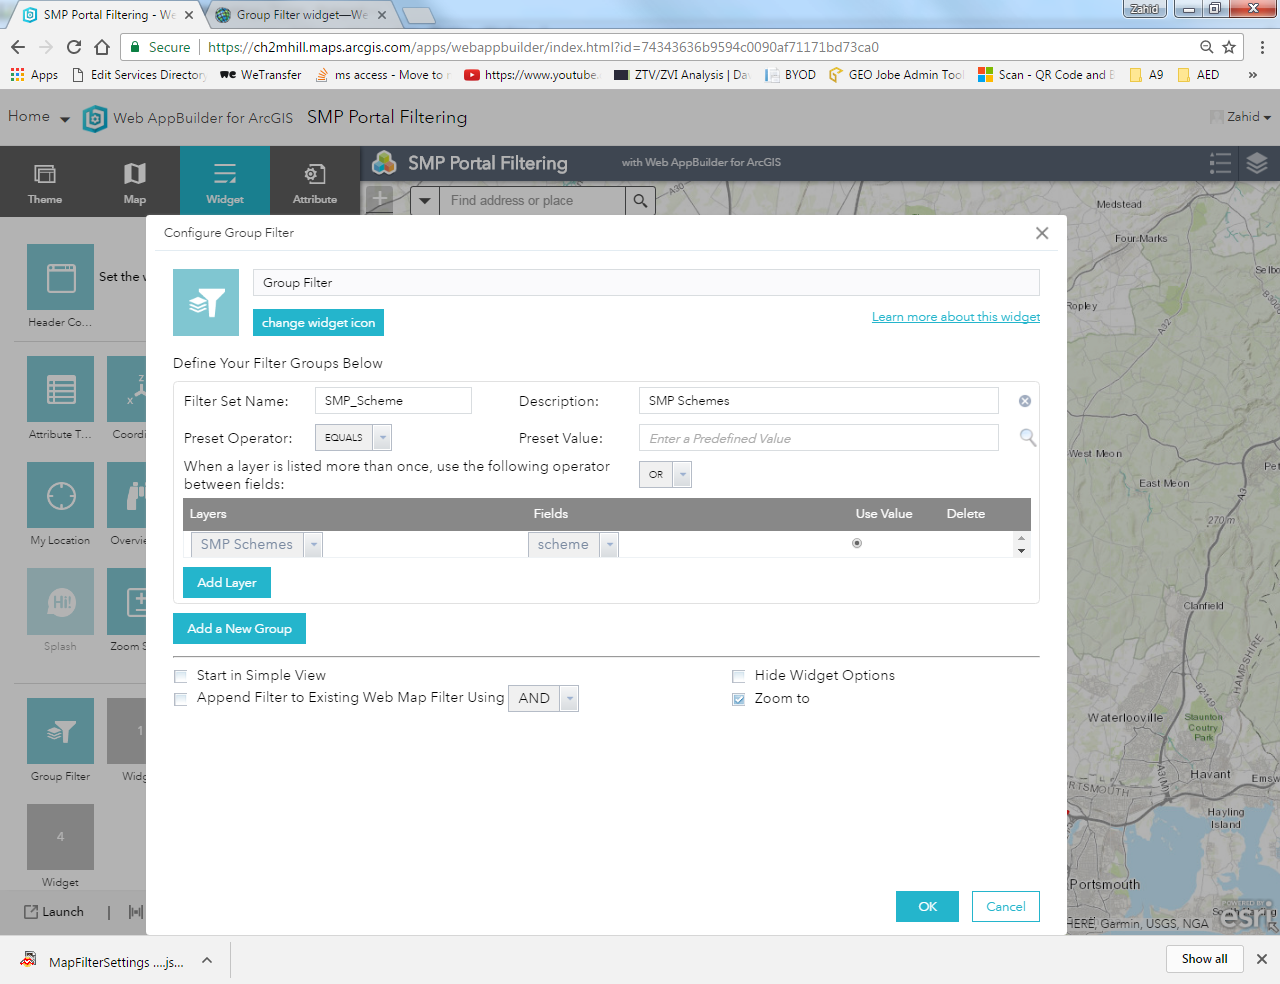Click the Preset Value input field
This screenshot has height=984, width=1280.
click(x=819, y=438)
